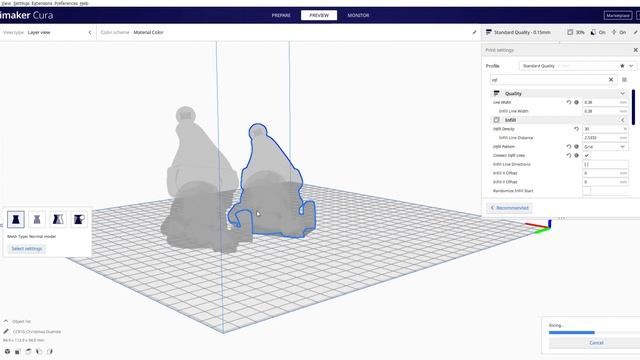Switch to the PREVIEW stage tab
This screenshot has height=360, width=640.
coord(319,16)
